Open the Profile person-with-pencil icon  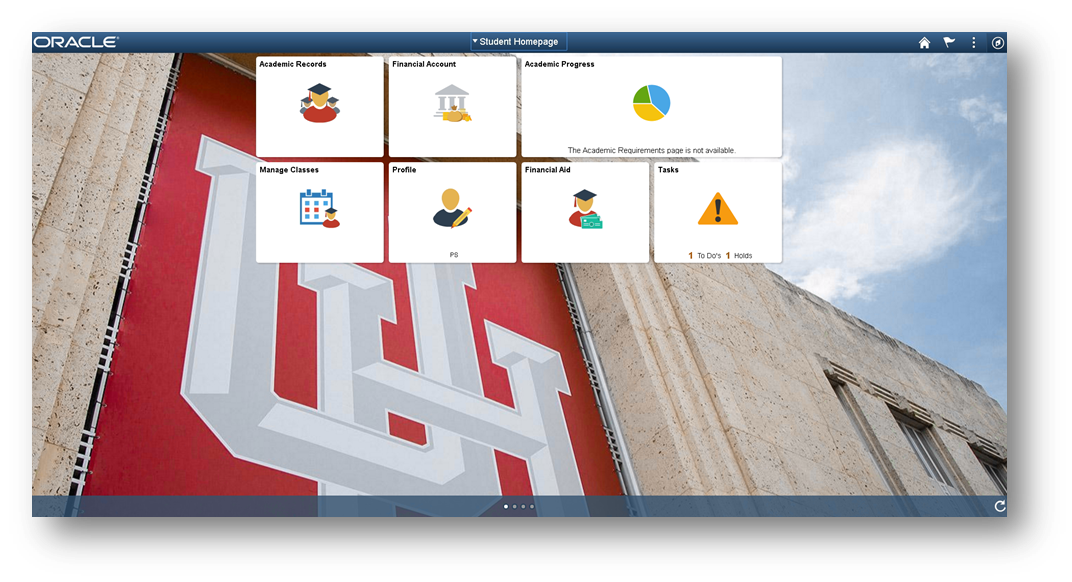click(x=452, y=208)
